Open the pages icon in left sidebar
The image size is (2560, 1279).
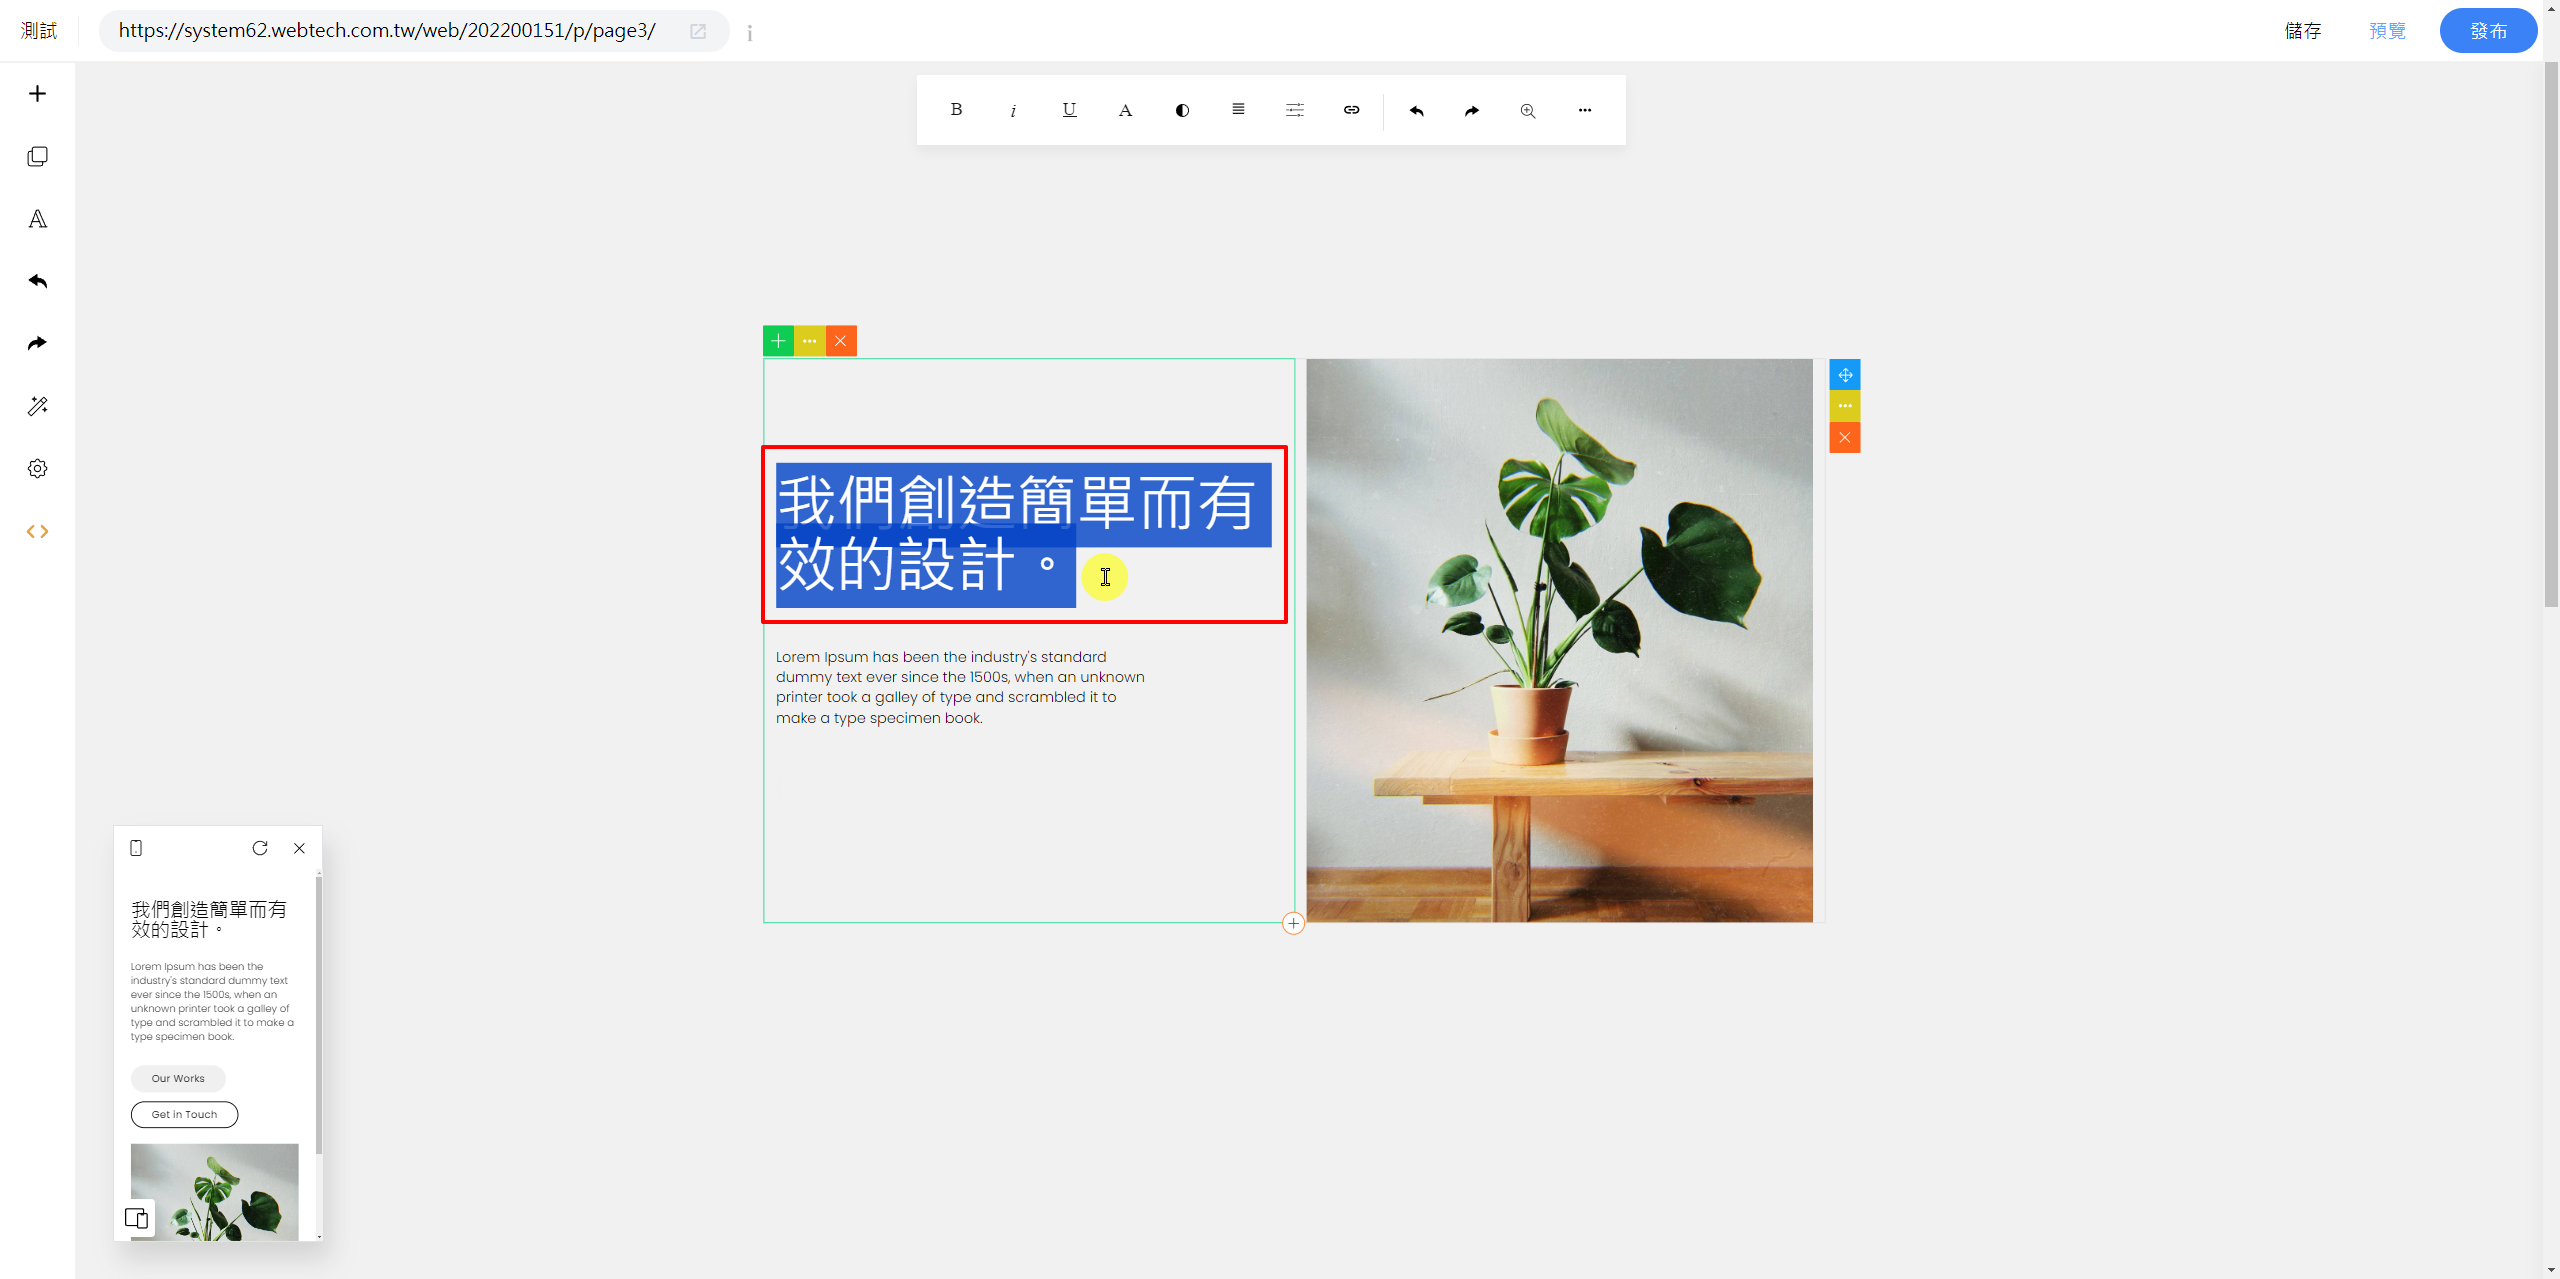click(x=37, y=157)
